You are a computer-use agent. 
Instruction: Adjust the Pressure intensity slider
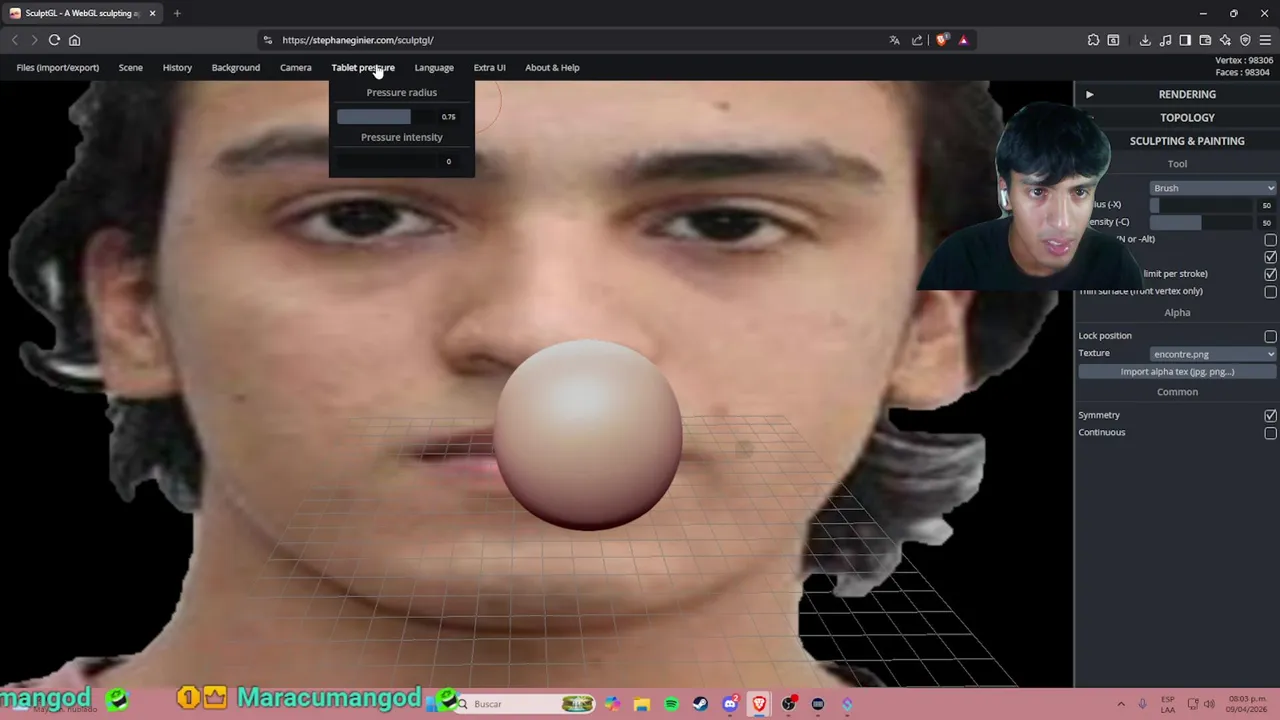(x=386, y=161)
